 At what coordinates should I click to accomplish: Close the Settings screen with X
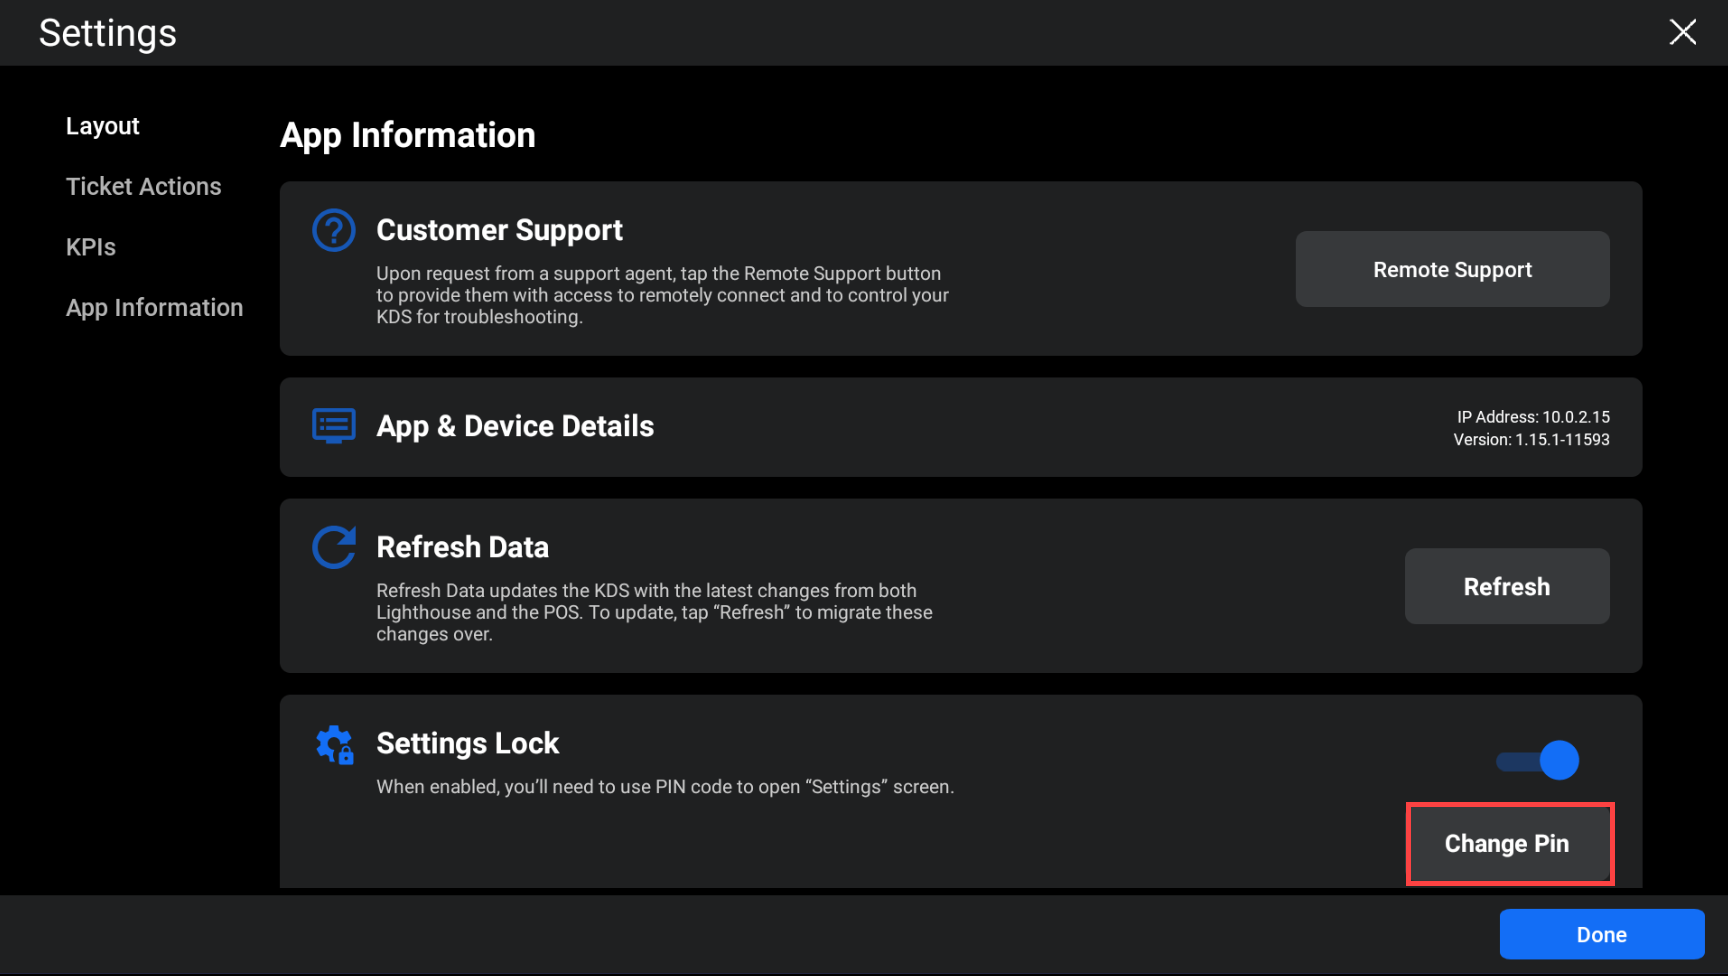click(x=1682, y=32)
